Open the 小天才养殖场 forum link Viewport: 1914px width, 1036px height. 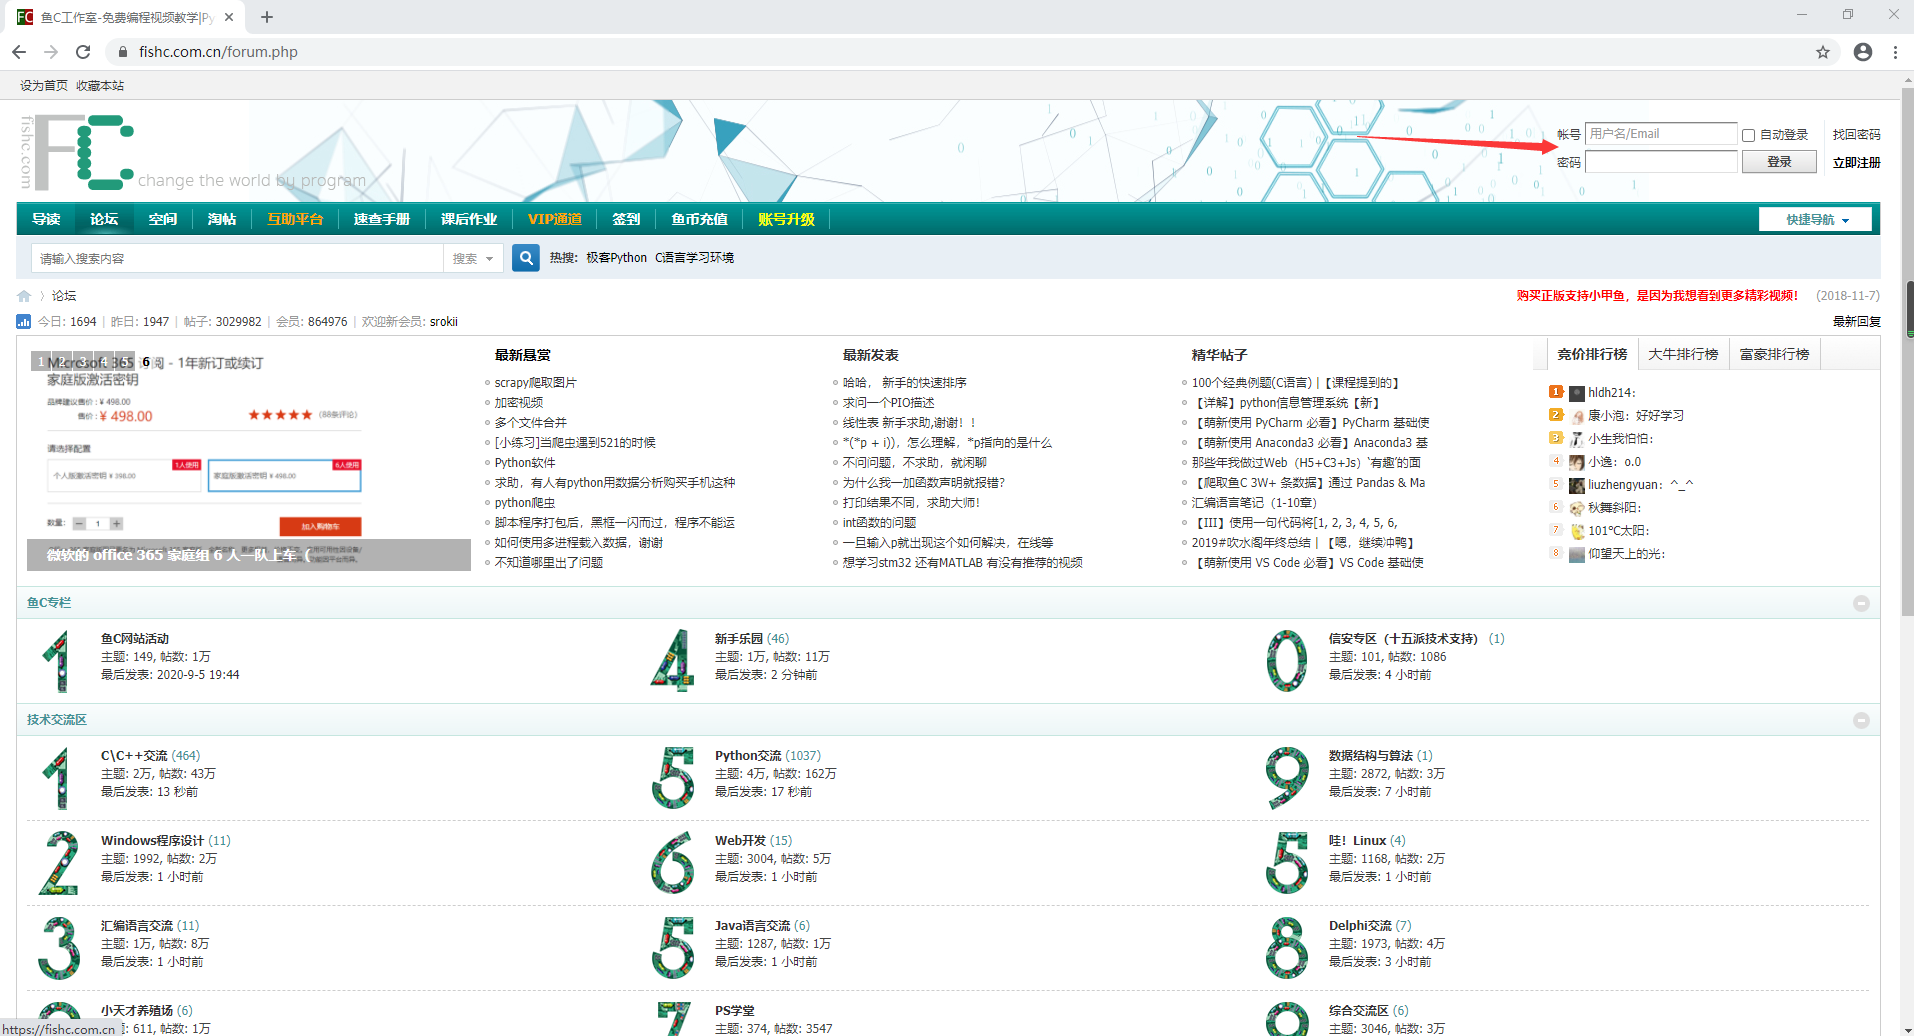point(137,1011)
